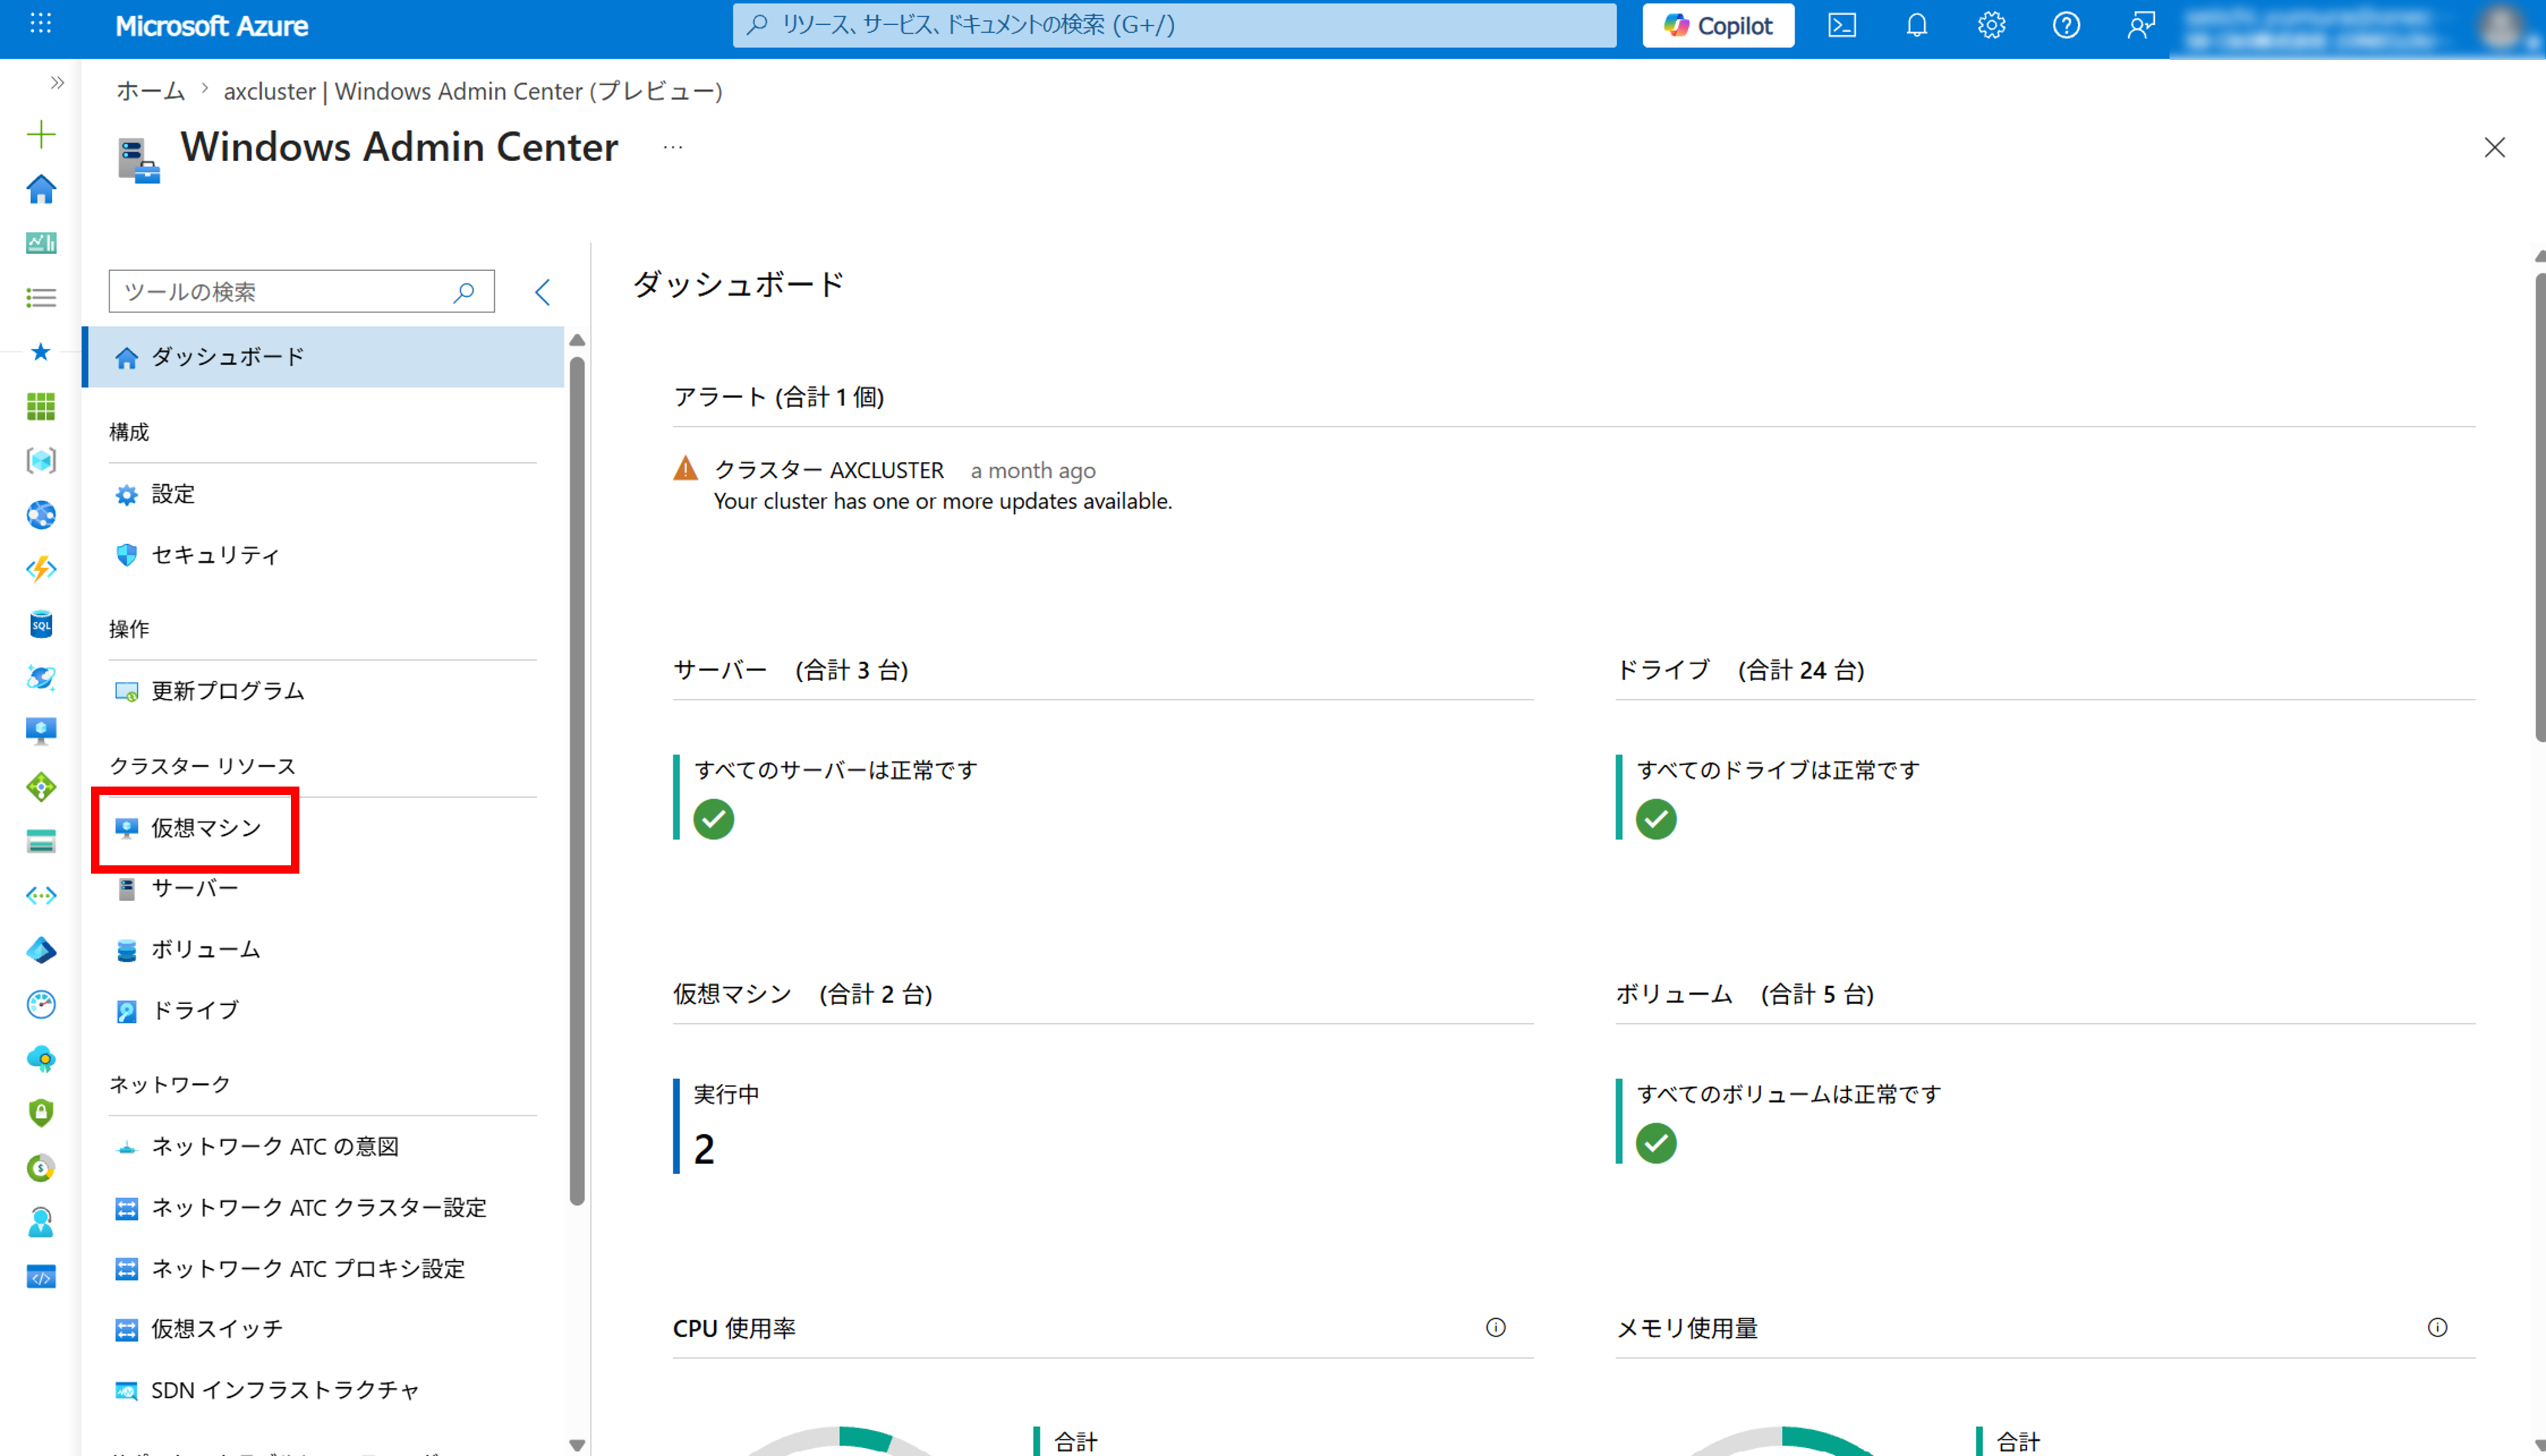The width and height of the screenshot is (2546, 1456).
Task: Open Load balancers diamond icon
Action: tap(41, 787)
